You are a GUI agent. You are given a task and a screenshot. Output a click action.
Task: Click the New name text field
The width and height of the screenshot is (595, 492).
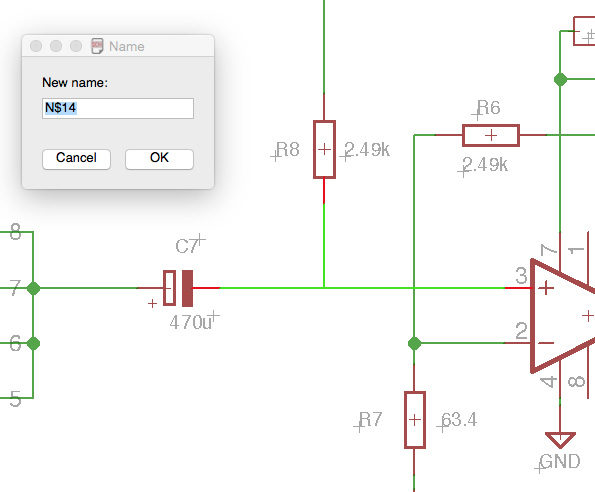(x=118, y=108)
